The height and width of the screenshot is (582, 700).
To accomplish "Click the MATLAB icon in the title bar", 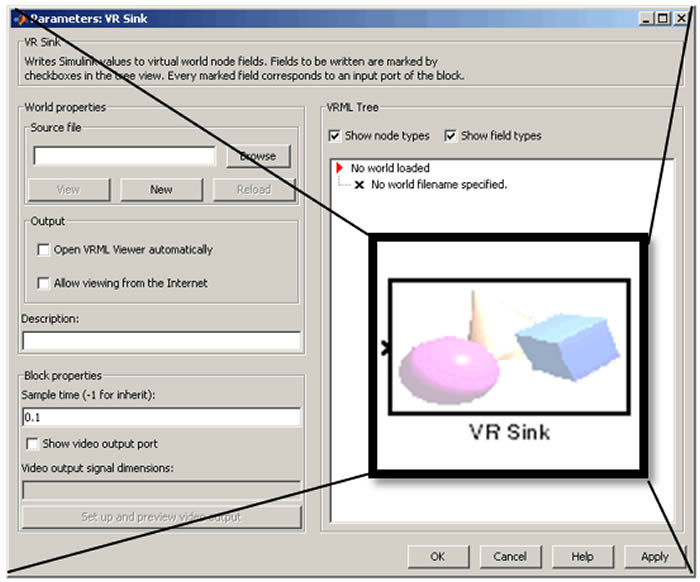I will tap(19, 18).
